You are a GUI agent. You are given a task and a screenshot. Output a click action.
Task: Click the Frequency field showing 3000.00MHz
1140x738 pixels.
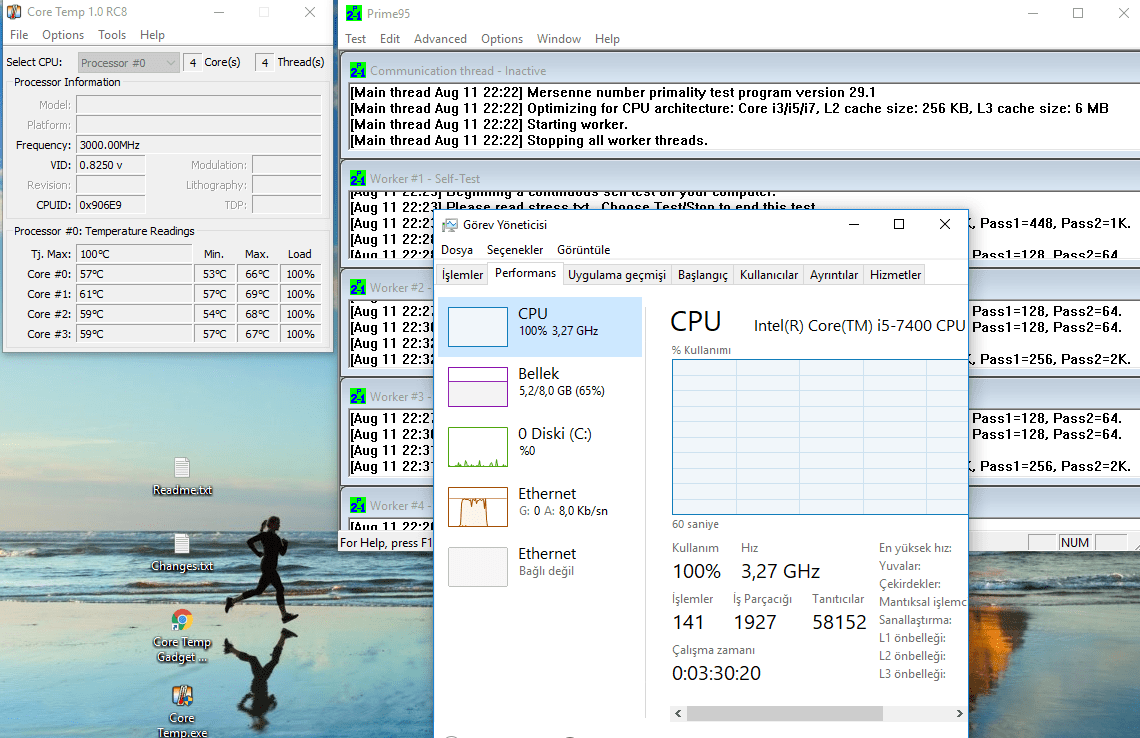click(198, 145)
